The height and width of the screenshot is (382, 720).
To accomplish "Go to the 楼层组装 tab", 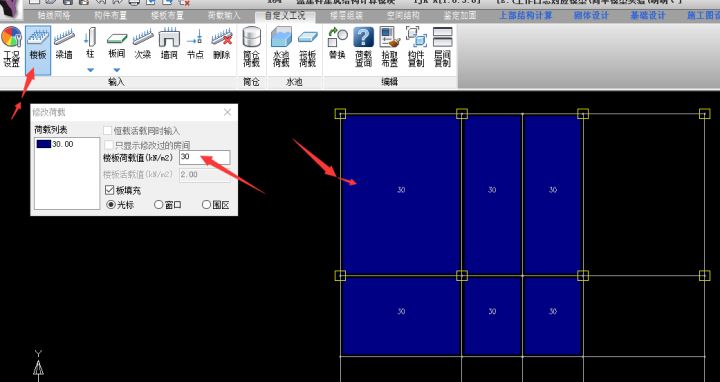I will click(x=346, y=16).
